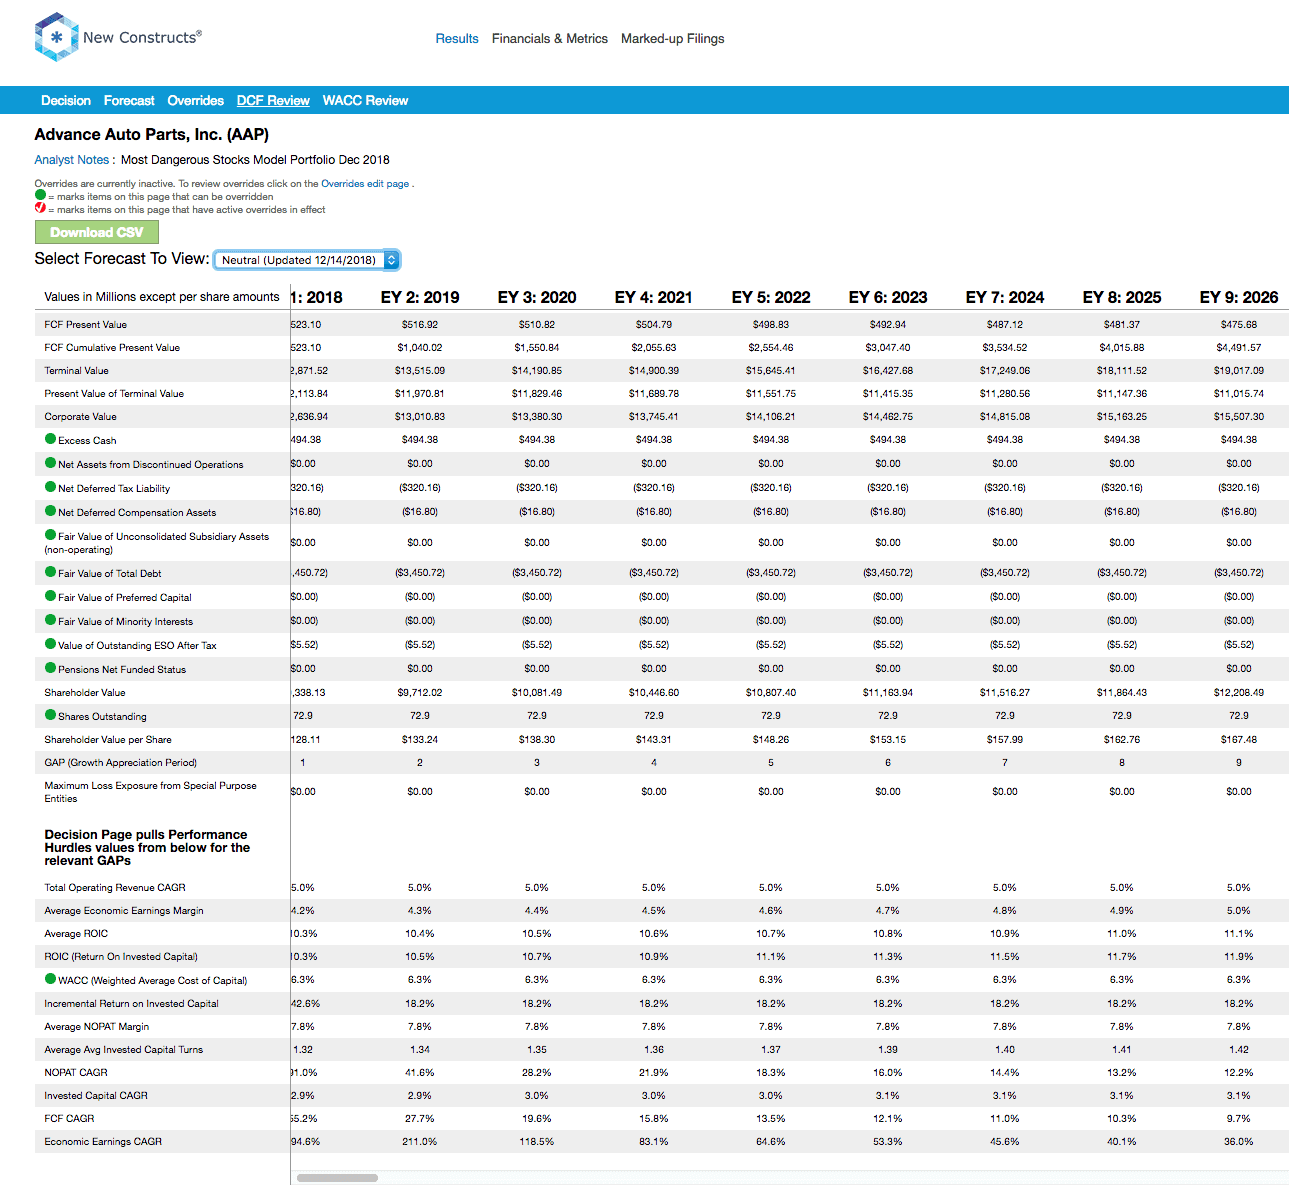
Task: Click the $9,712.02 shareholder value cell
Action: (x=420, y=693)
